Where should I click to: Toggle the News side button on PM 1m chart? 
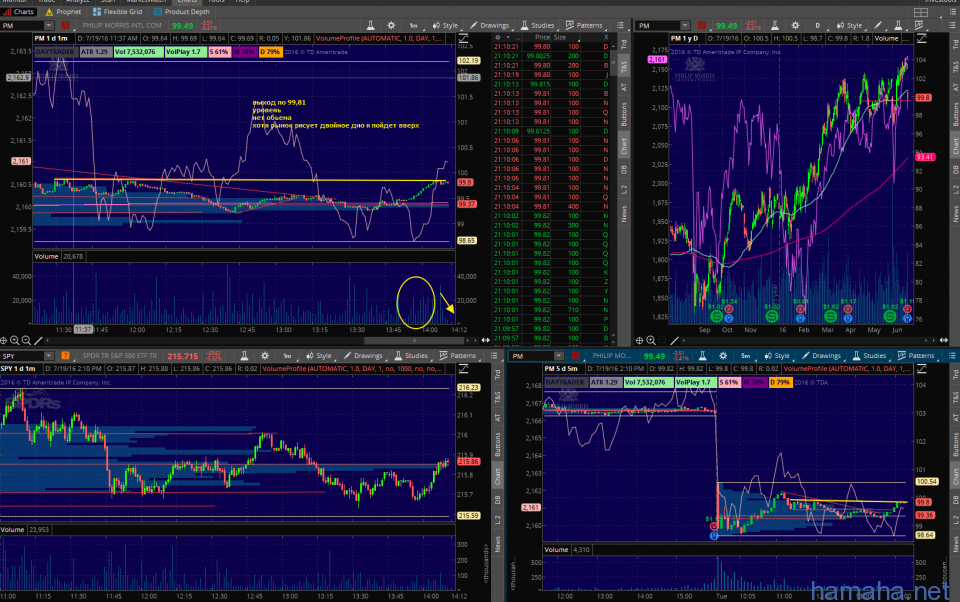[624, 213]
